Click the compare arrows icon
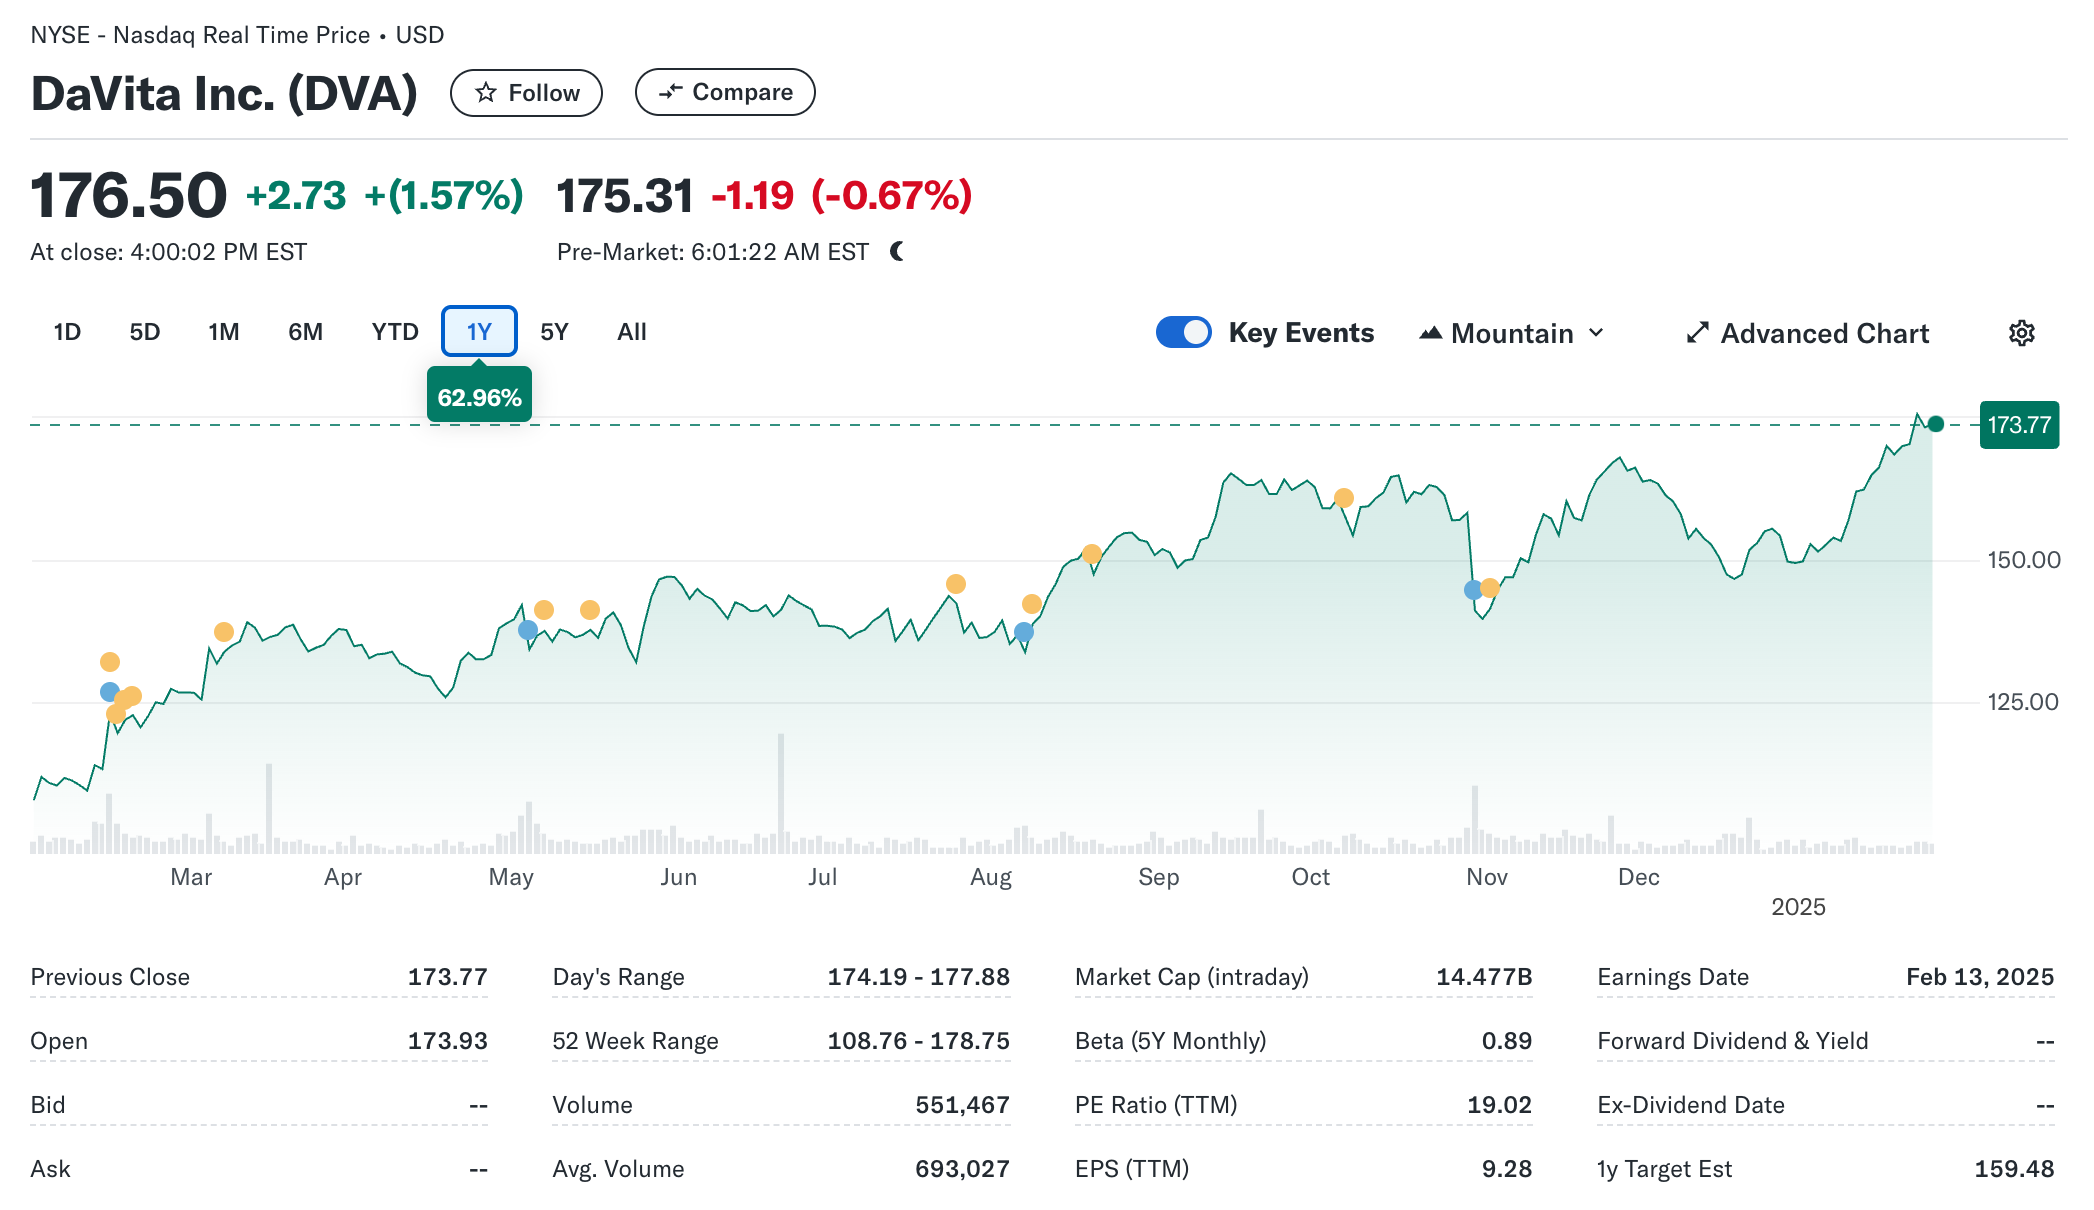This screenshot has height=1210, width=2094. point(670,92)
